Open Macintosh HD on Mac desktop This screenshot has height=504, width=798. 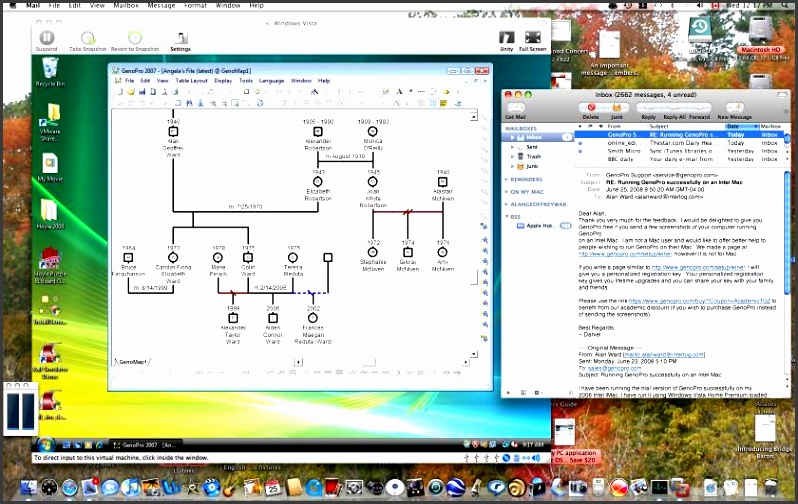pyautogui.click(x=761, y=32)
